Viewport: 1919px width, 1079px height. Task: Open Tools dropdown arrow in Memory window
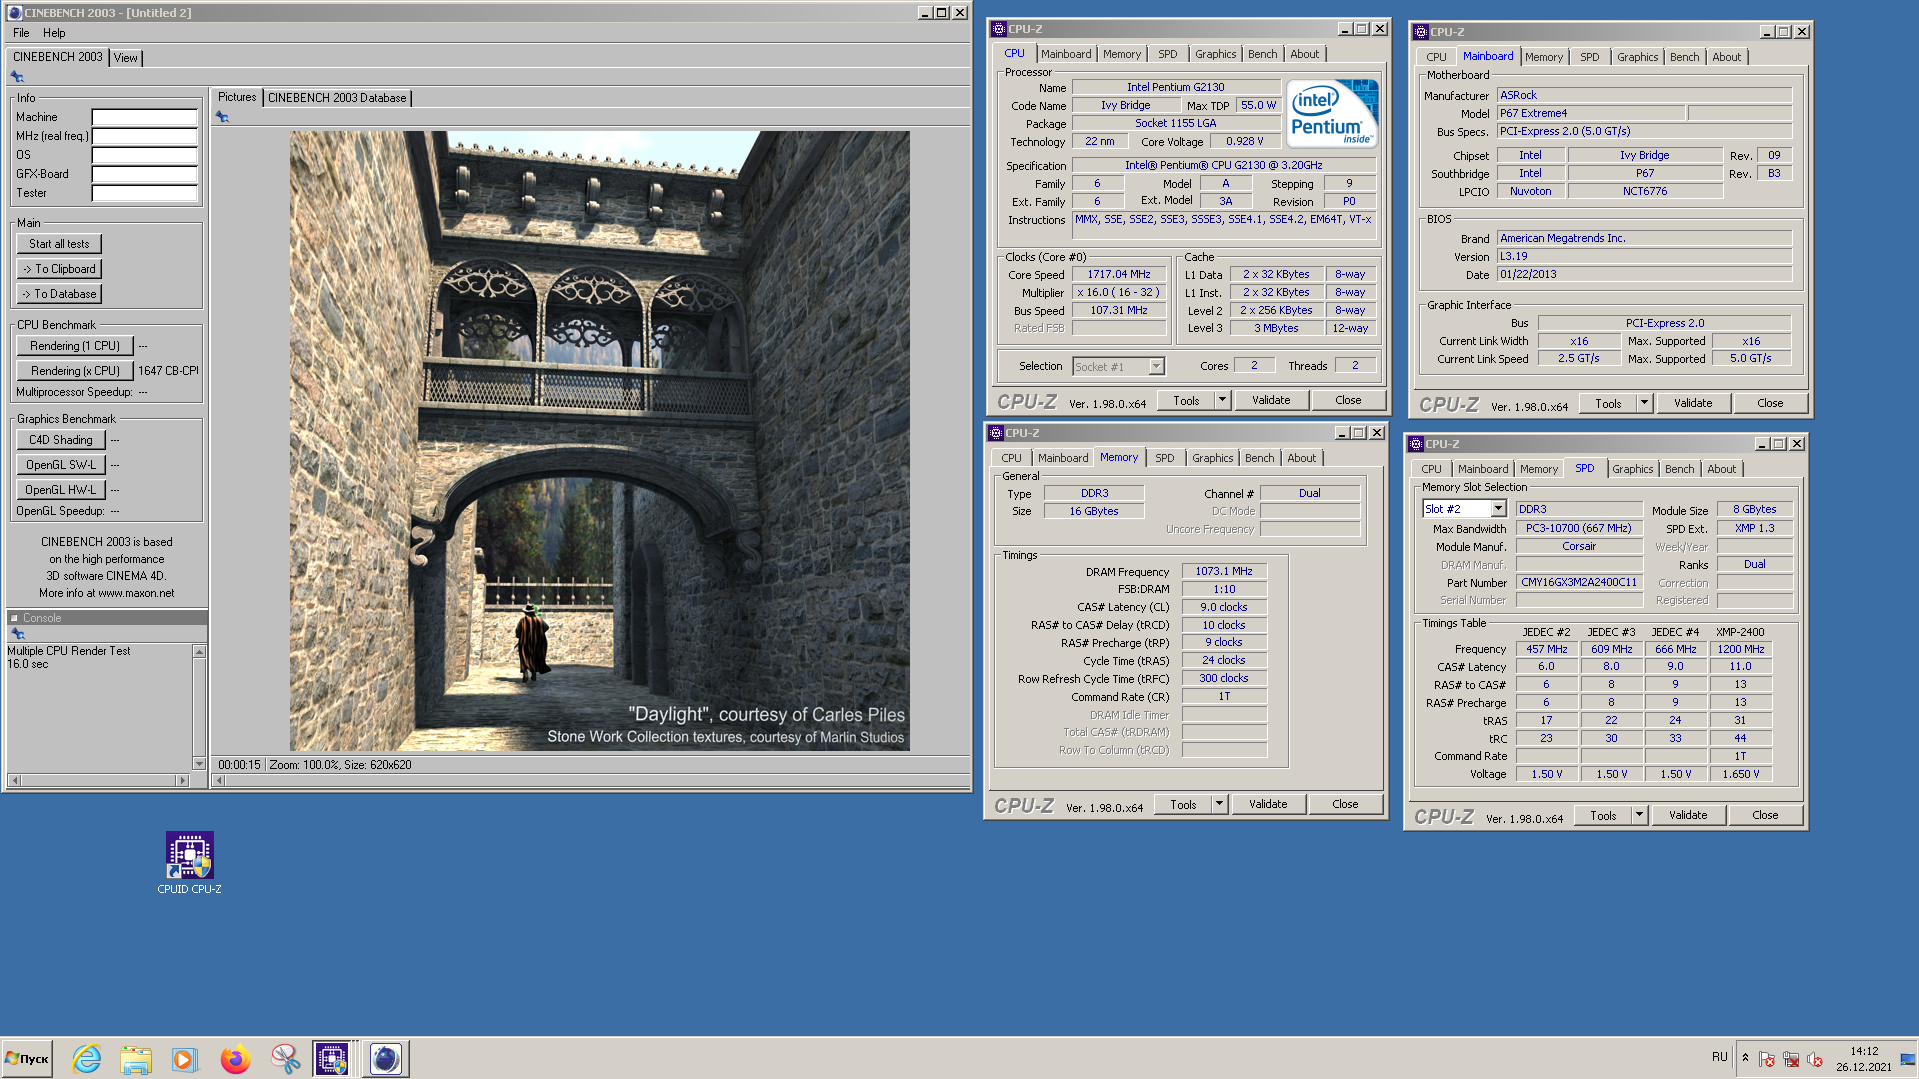click(x=1219, y=804)
